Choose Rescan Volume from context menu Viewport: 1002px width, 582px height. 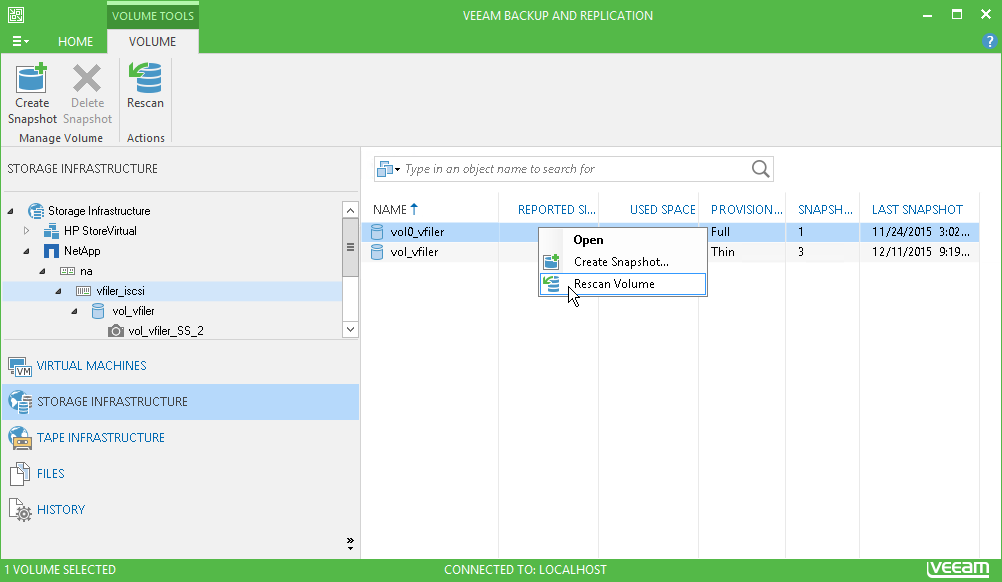click(x=614, y=284)
